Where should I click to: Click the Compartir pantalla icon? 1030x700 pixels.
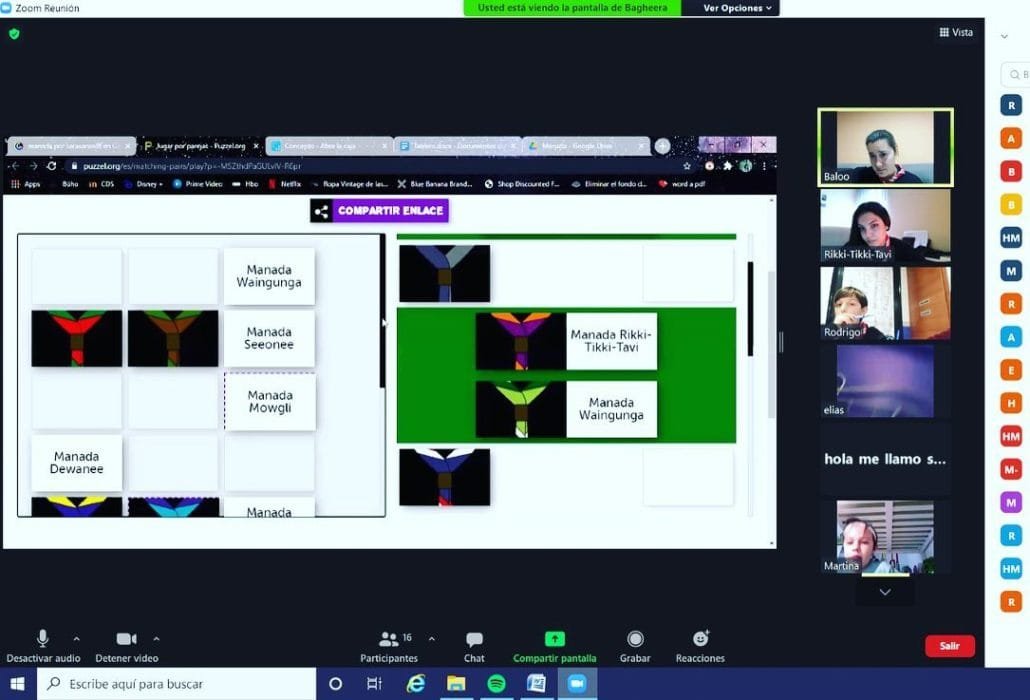[554, 640]
